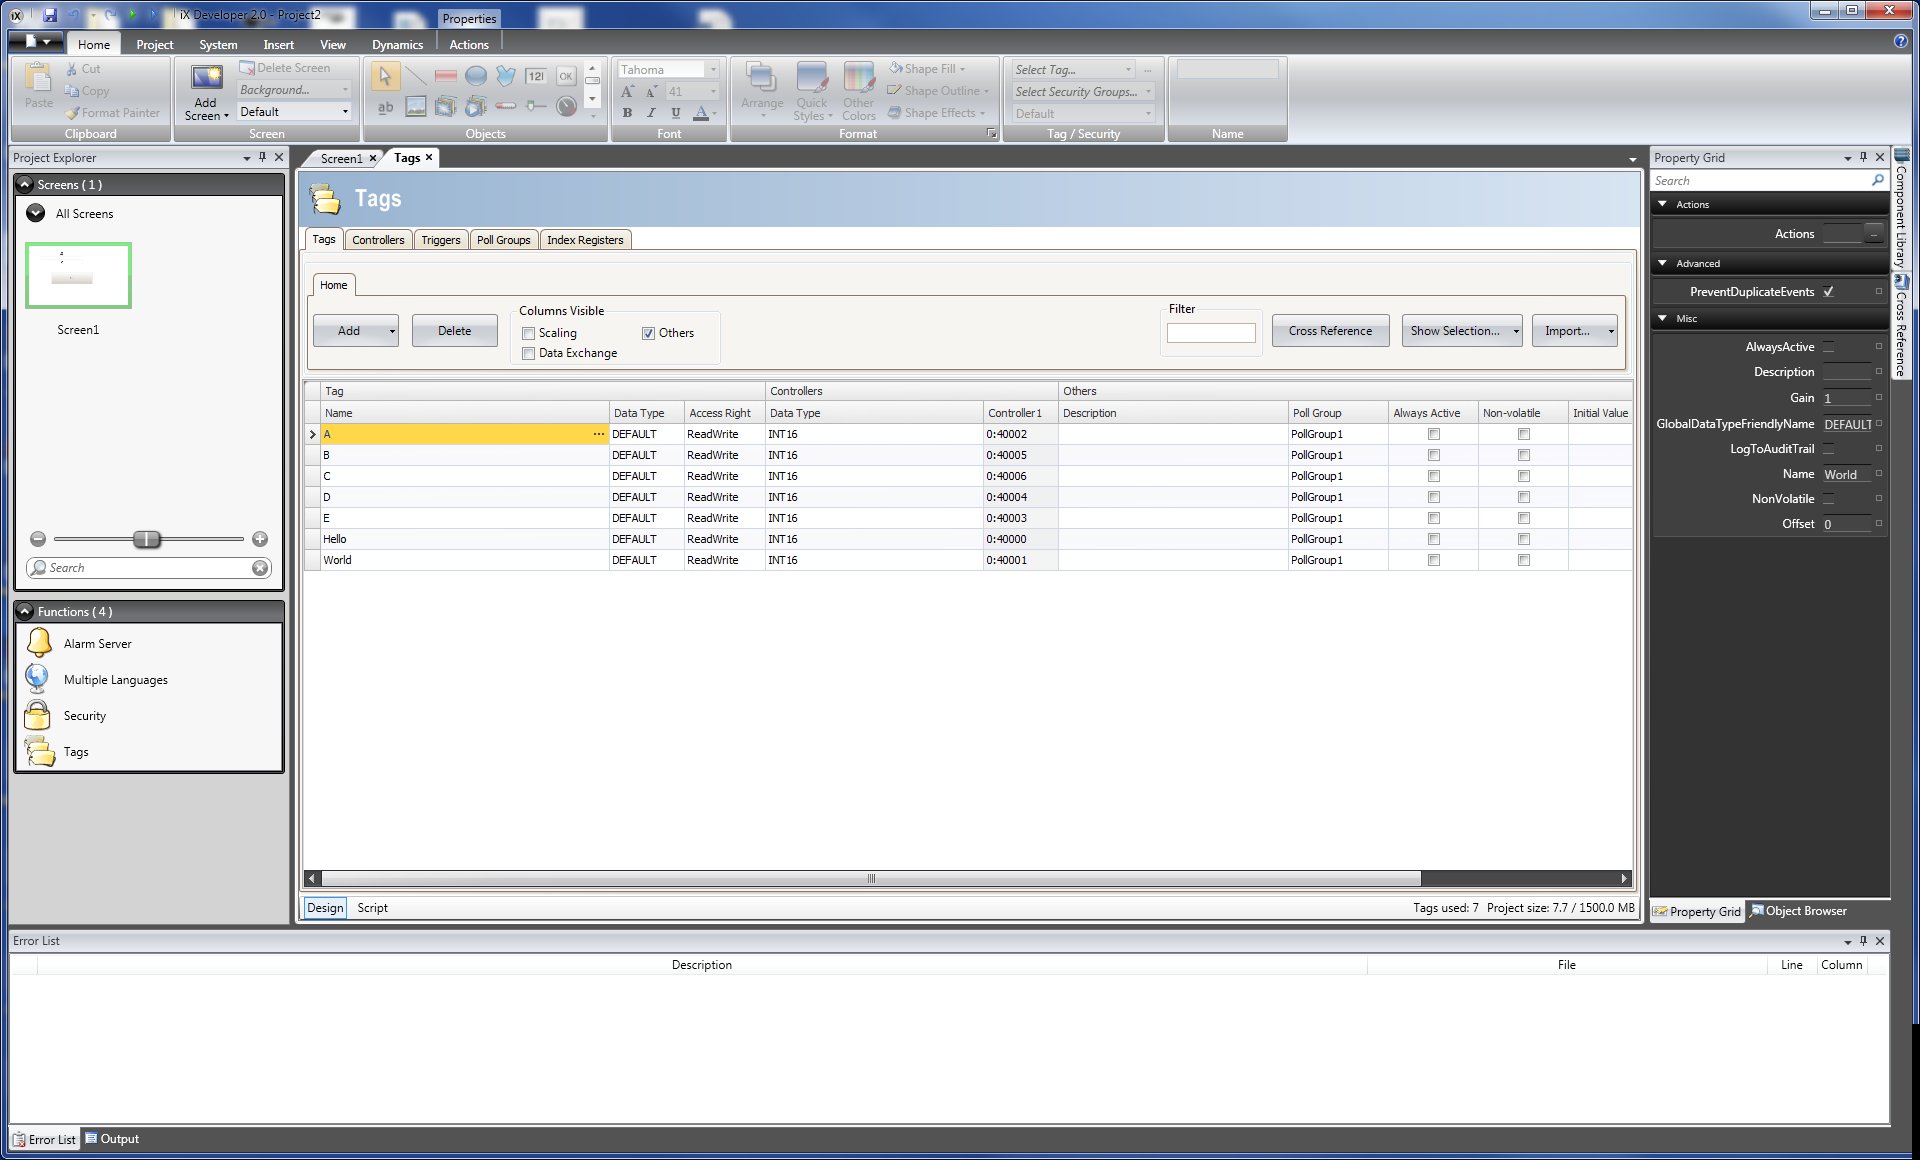1920x1160 pixels.
Task: Click the Add tag button
Action: point(349,331)
